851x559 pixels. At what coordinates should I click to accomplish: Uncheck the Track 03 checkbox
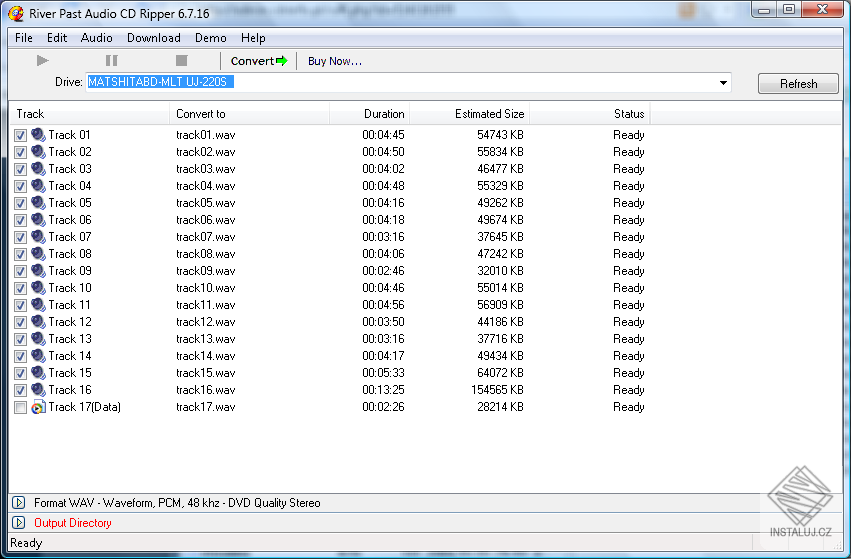point(20,169)
